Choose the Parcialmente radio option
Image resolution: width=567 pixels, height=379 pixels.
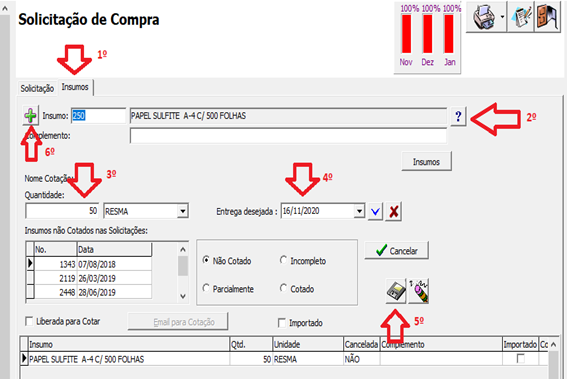[206, 288]
